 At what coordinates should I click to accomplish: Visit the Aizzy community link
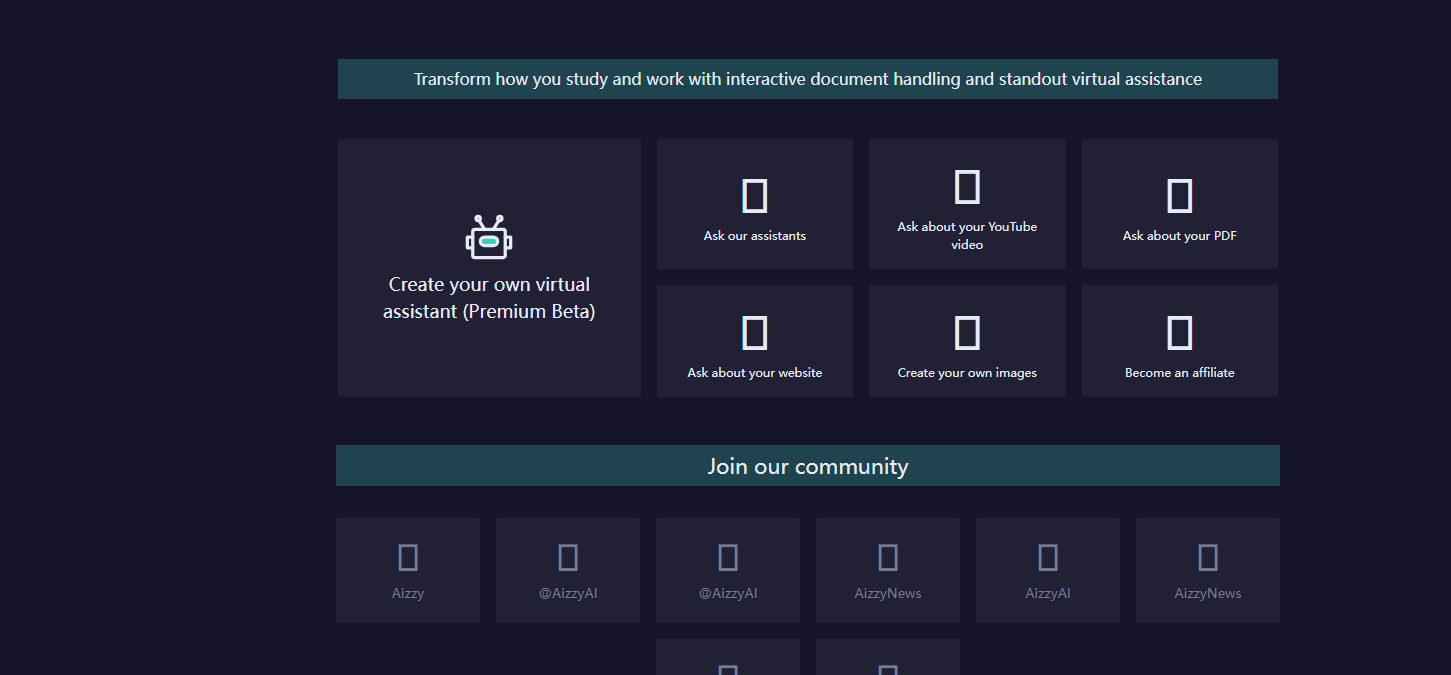pos(408,570)
